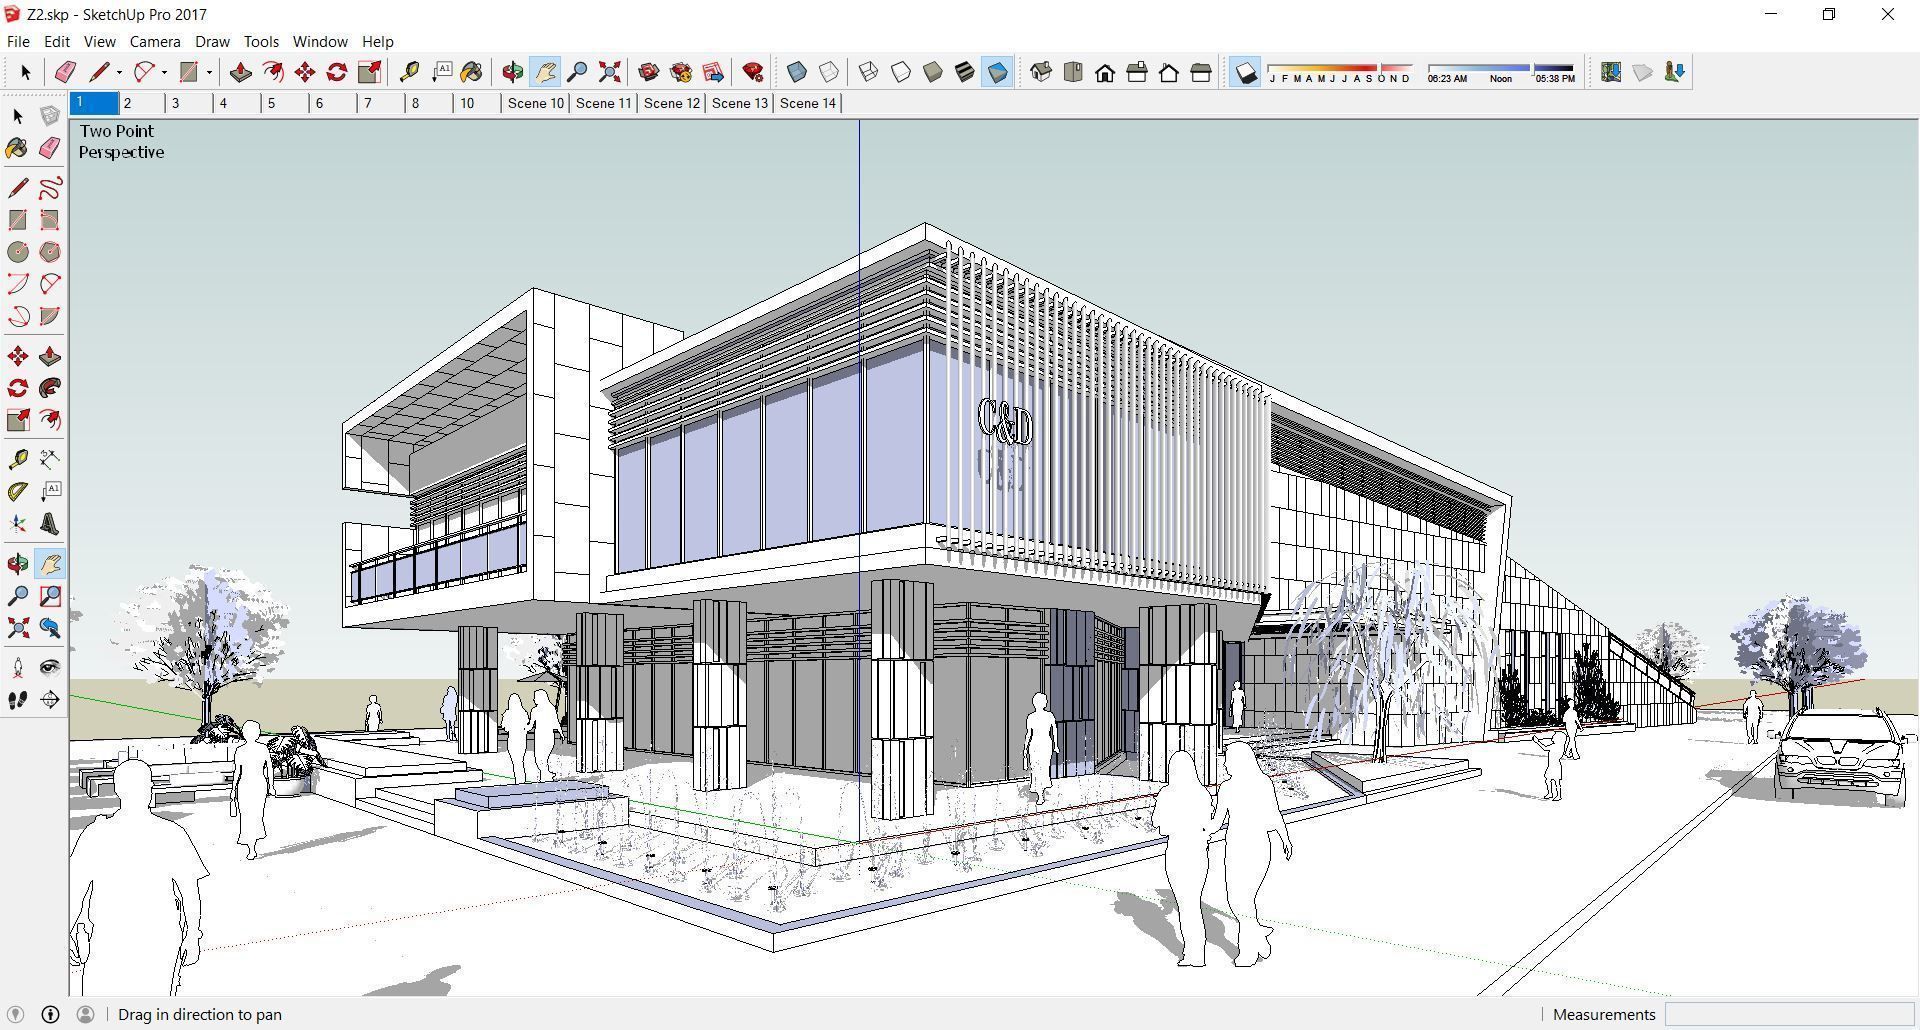Select the Paint Bucket tool in top toolbar
This screenshot has width=1920, height=1030.
pos(472,72)
